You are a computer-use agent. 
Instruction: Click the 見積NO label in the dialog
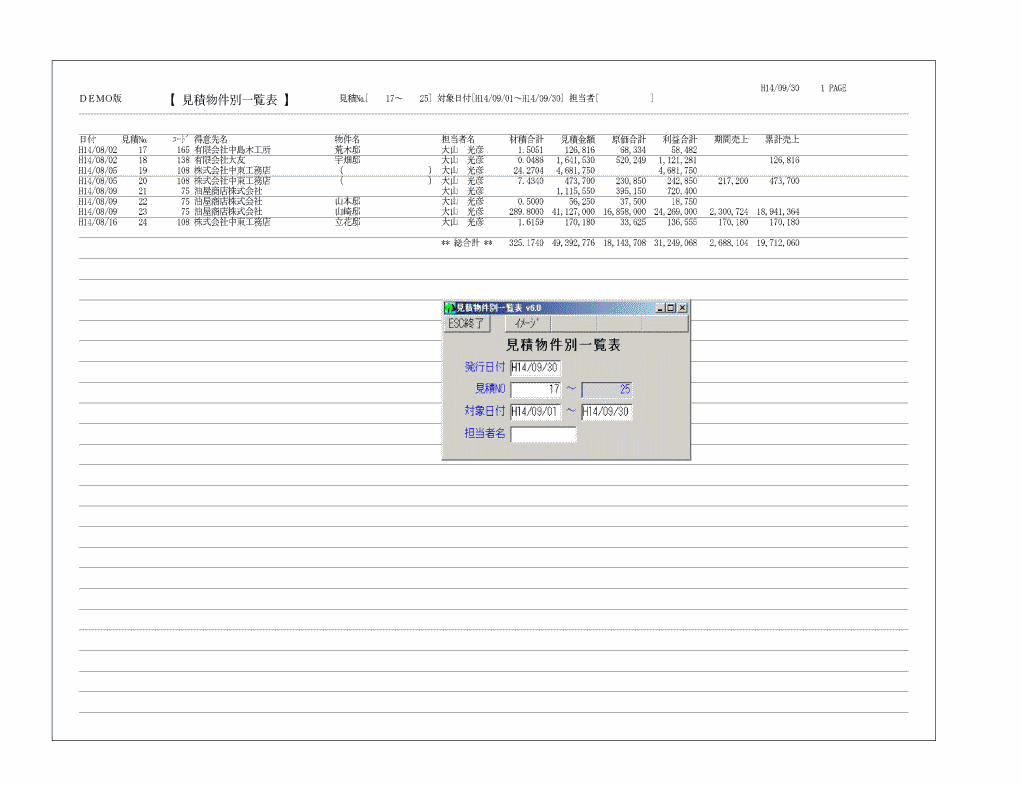tap(490, 389)
